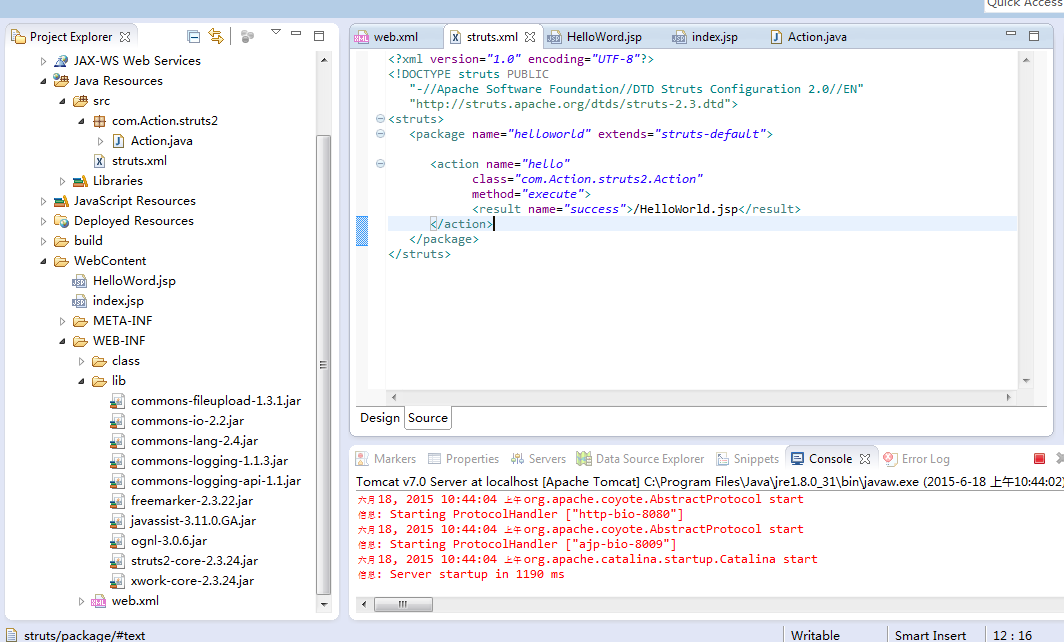This screenshot has width=1064, height=642.
Task: Collapse the WebContent folder
Action: 44,261
